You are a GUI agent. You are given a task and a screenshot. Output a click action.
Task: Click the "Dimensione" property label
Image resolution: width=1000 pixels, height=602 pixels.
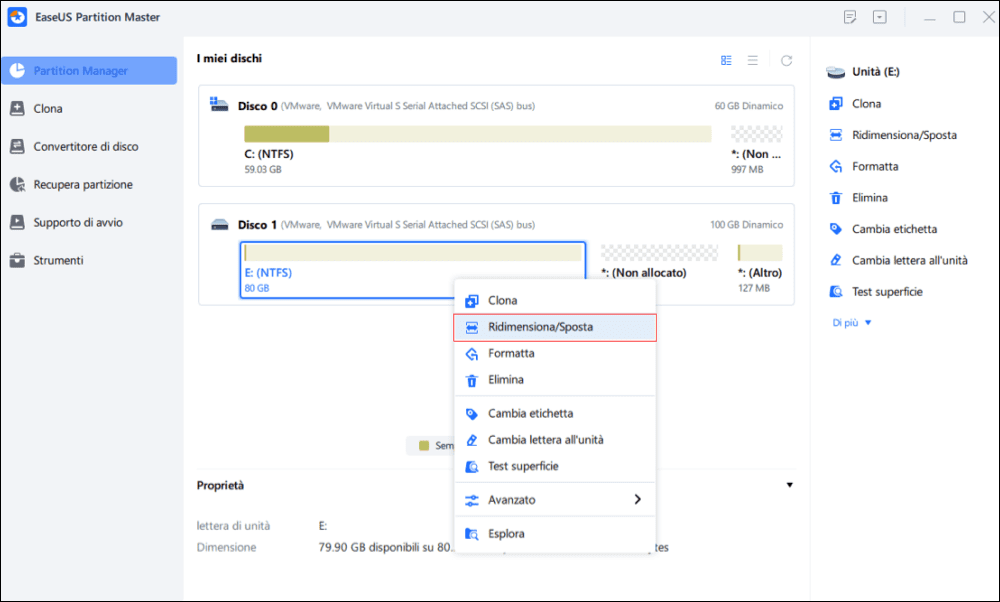pos(226,548)
